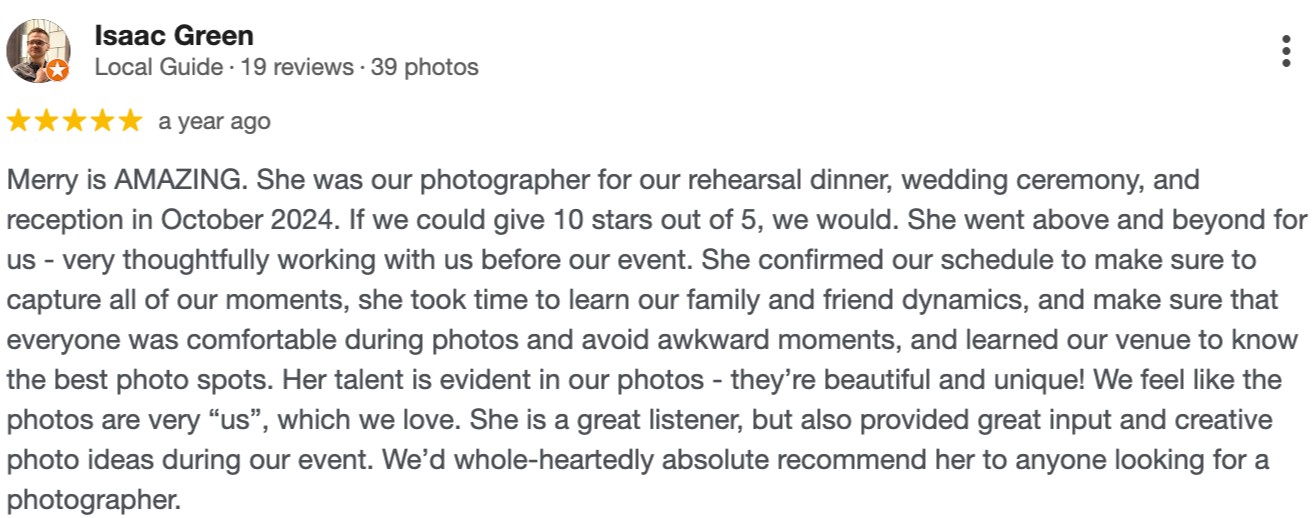Click the second yellow rating star
This screenshot has height=518, width=1316.
point(47,122)
